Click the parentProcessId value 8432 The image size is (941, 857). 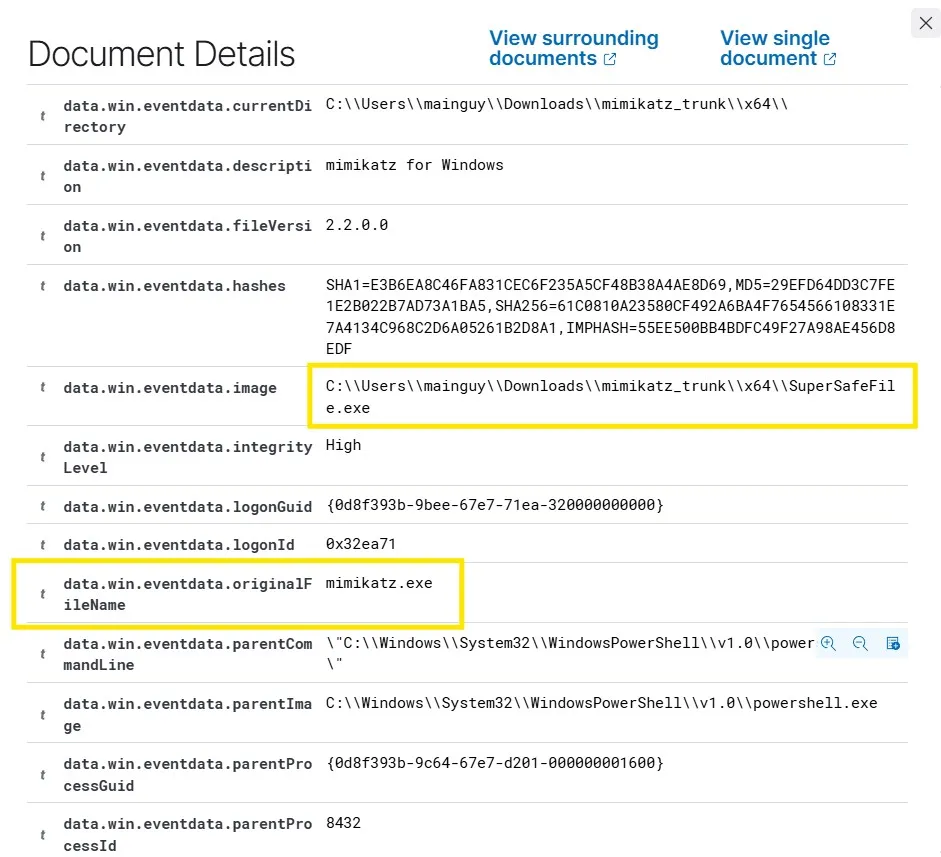click(343, 824)
